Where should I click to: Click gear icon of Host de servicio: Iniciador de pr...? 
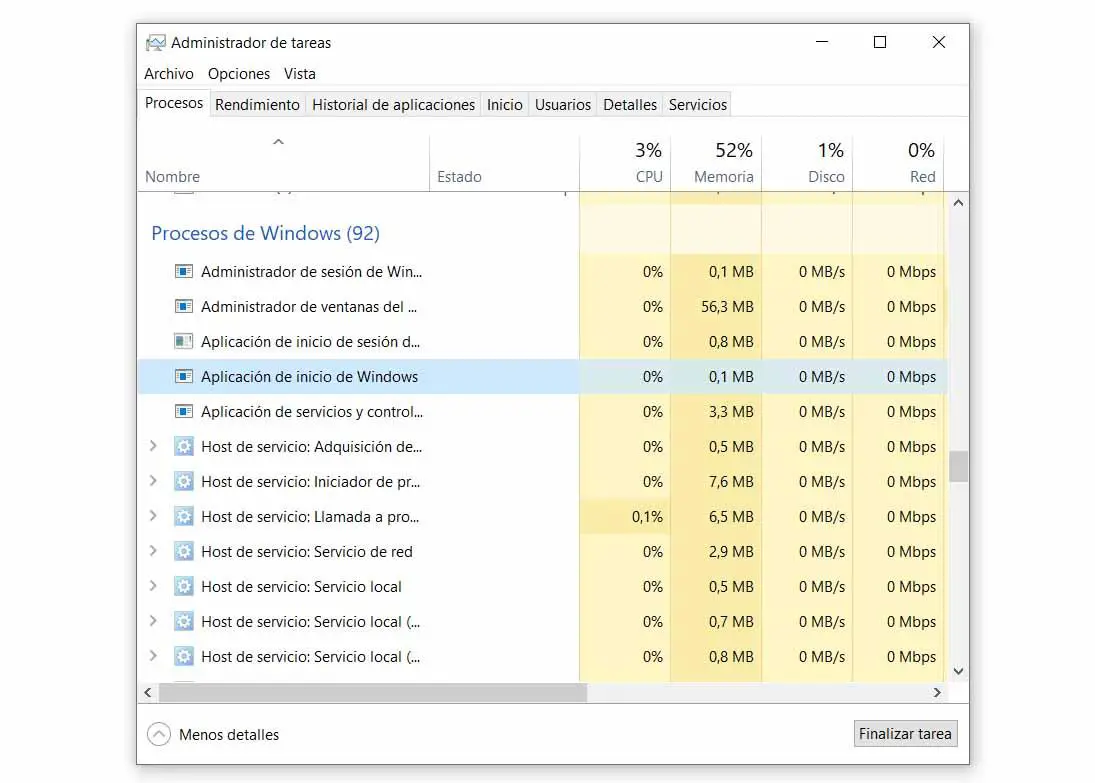(184, 481)
